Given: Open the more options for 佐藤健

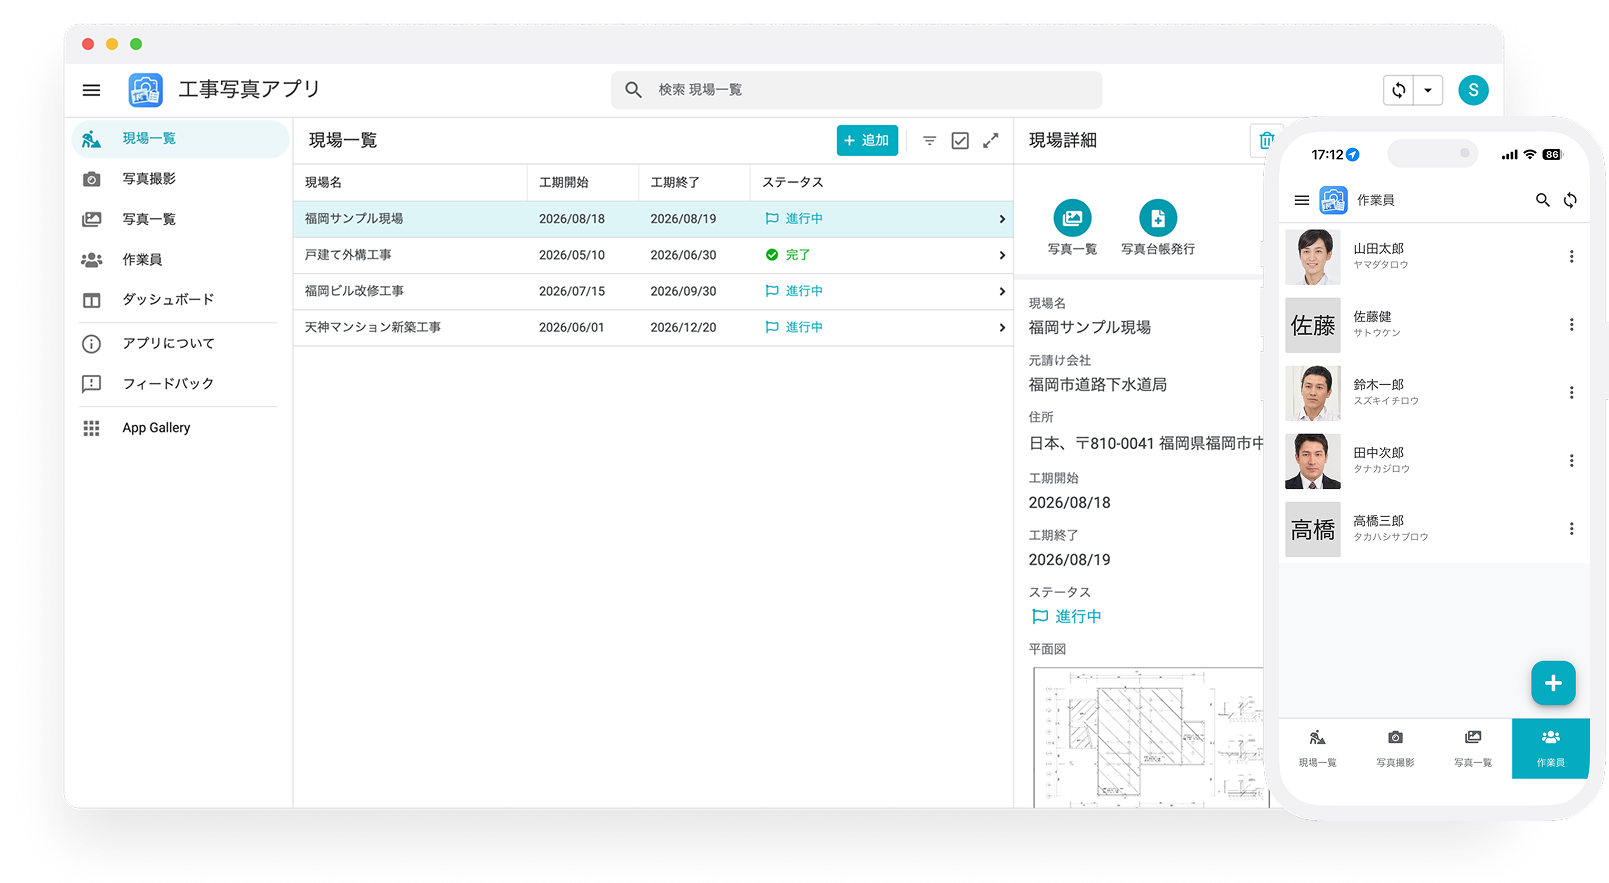Looking at the screenshot, I should [x=1572, y=325].
